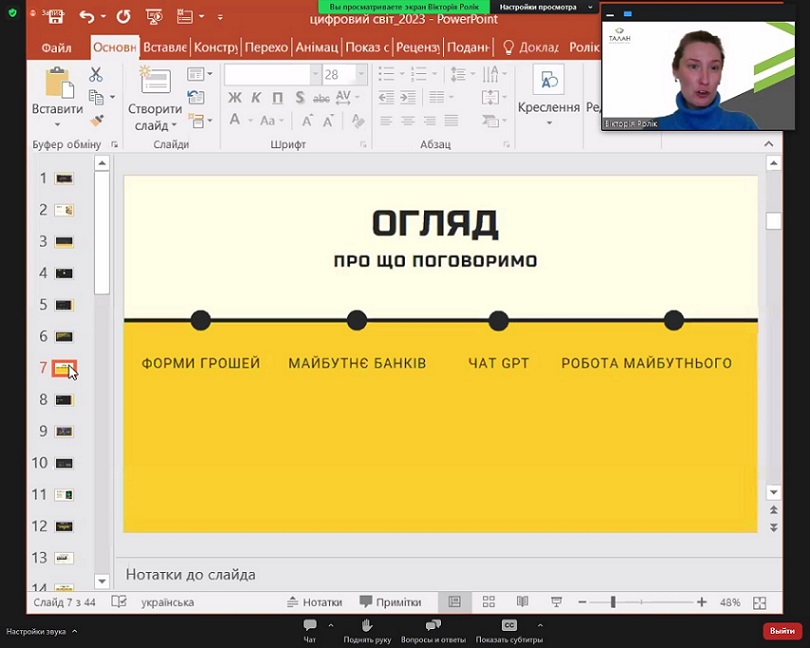Fit slide to current window icon
The width and height of the screenshot is (810, 648).
tap(759, 603)
